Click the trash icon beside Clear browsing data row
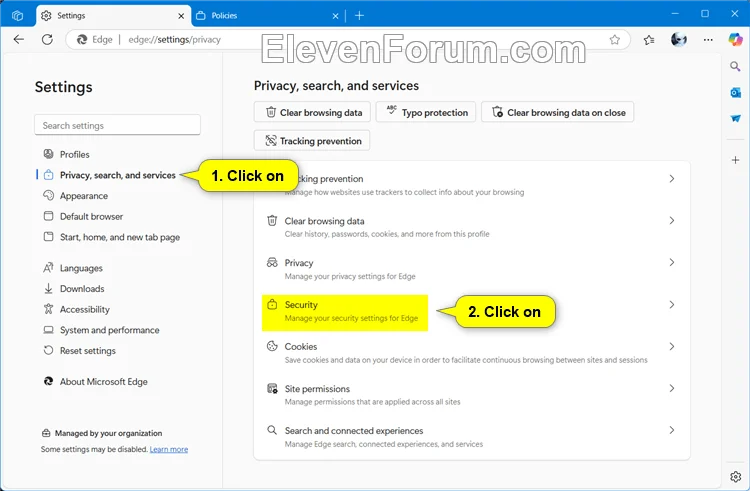750x491 pixels. (x=272, y=220)
